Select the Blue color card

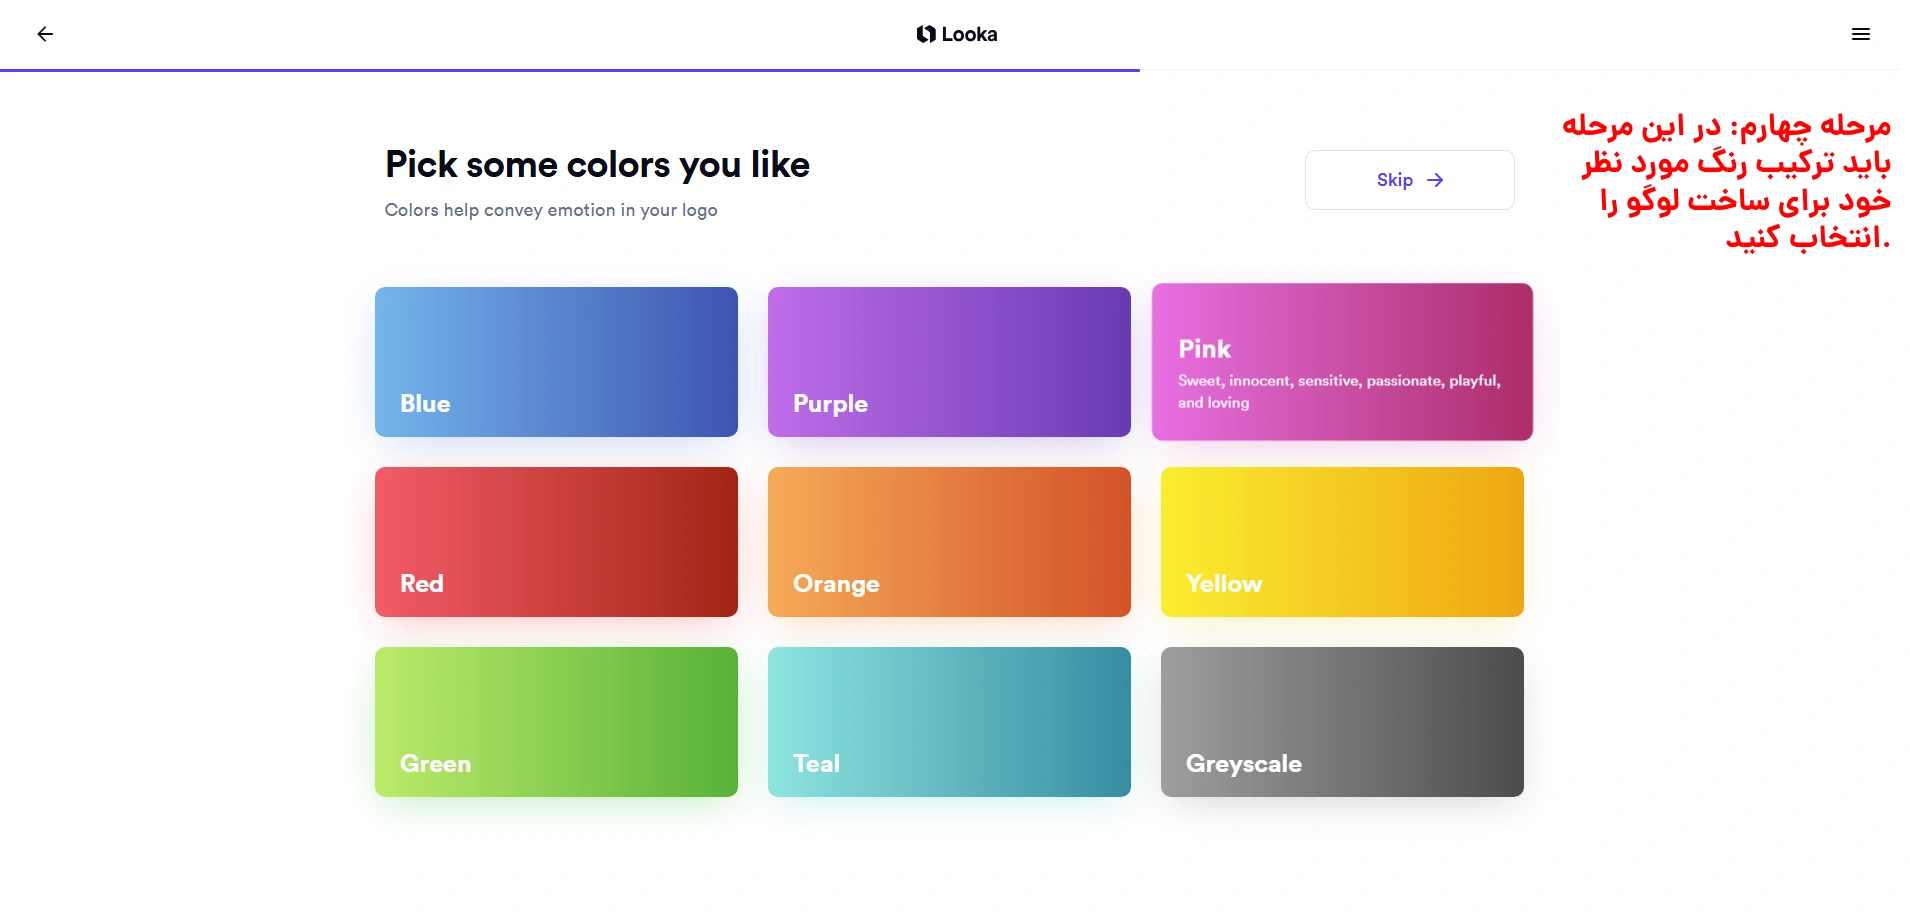pos(556,361)
